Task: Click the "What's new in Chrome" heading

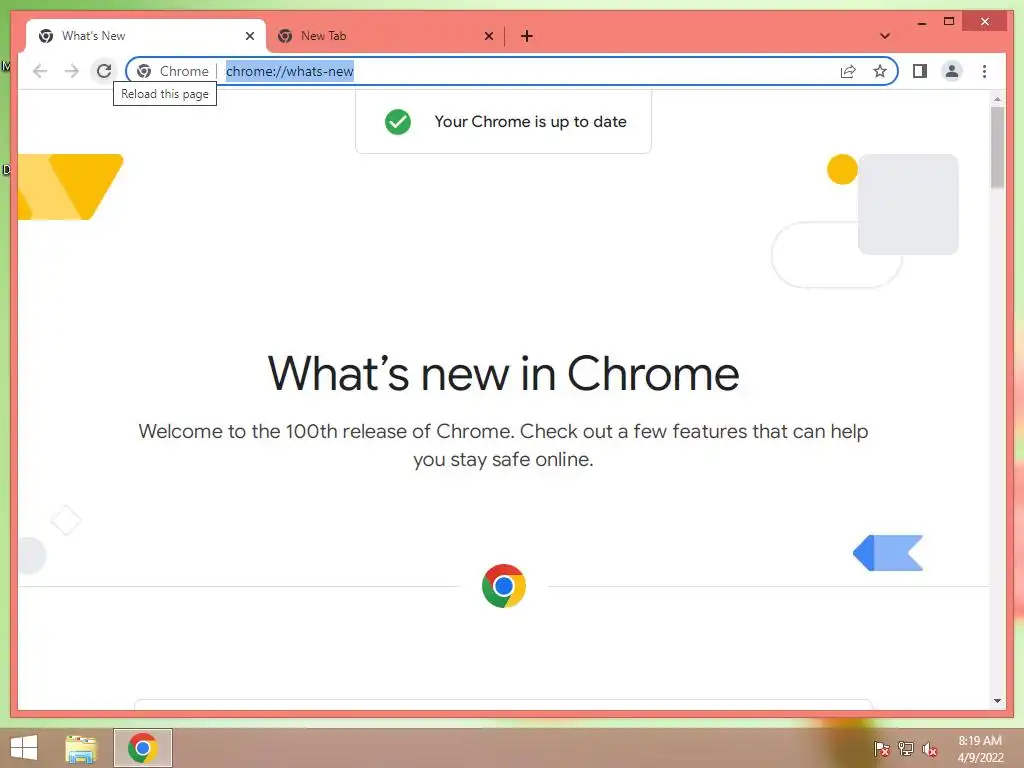Action: pos(504,374)
